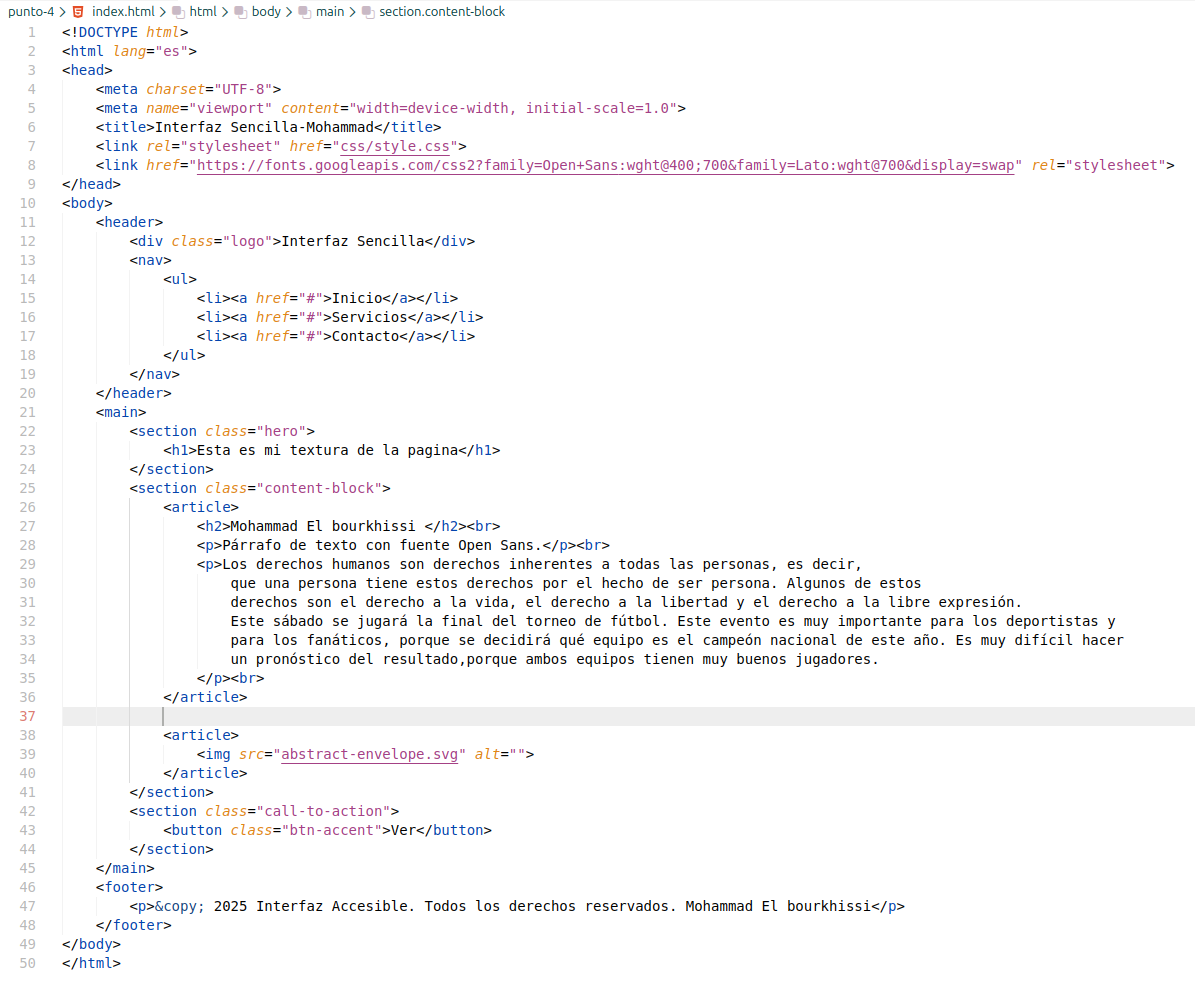The width and height of the screenshot is (1195, 989).
Task: Click the HTML5 file icon in breadcrumb
Action: (x=78, y=12)
